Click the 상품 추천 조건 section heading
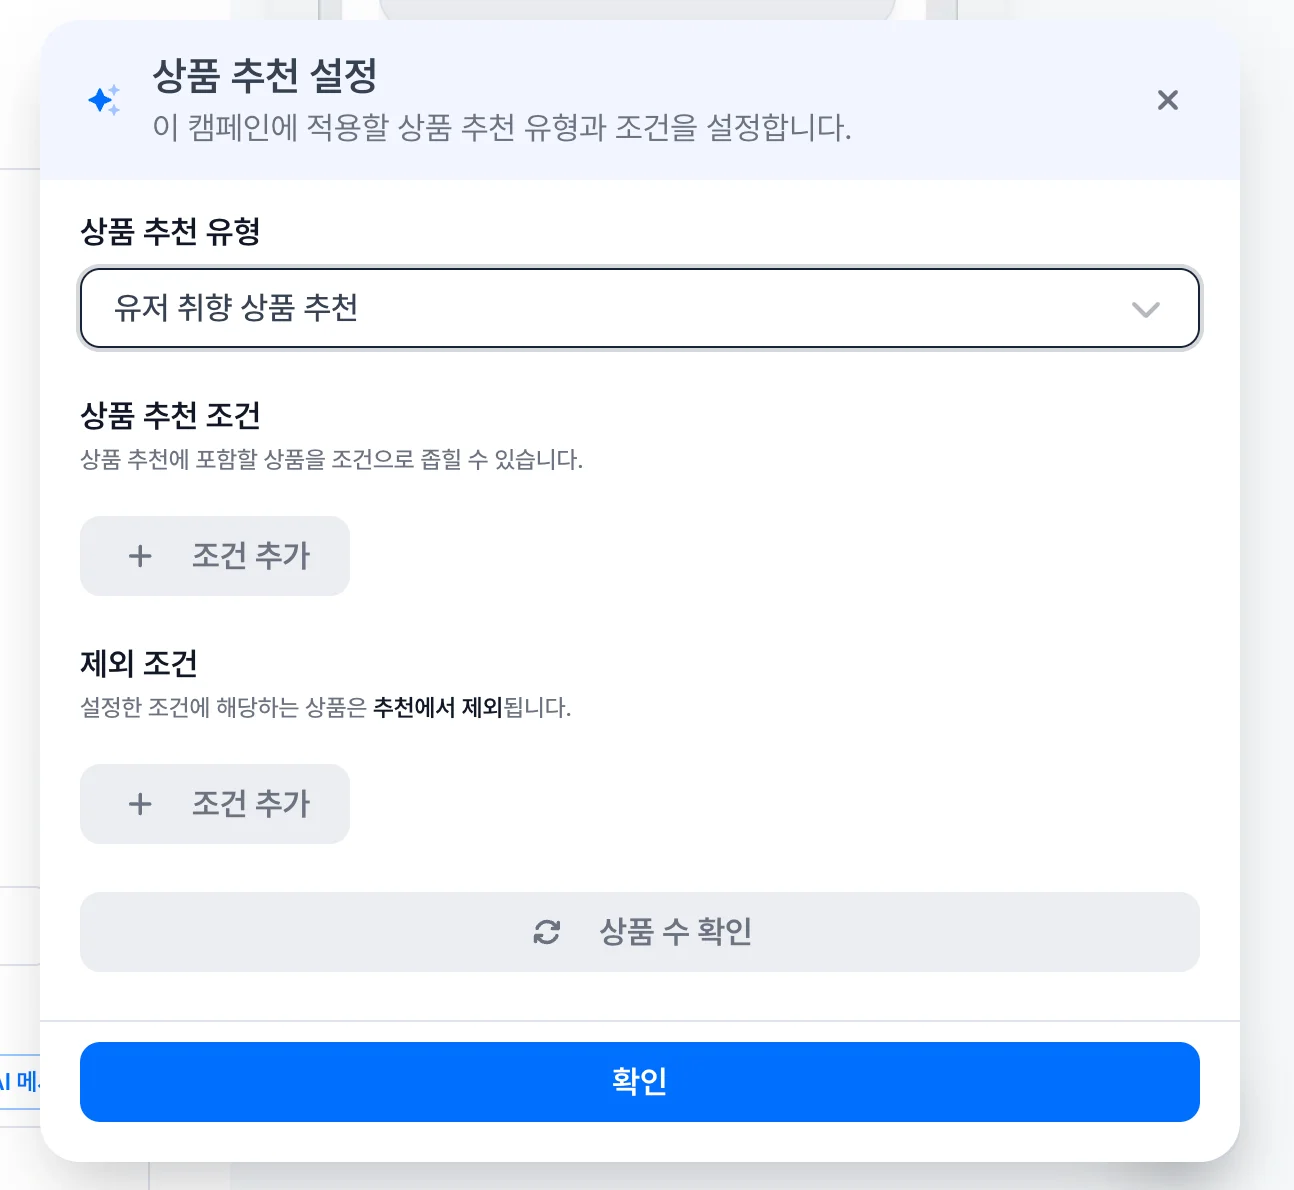The width and height of the screenshot is (1294, 1190). coord(170,415)
